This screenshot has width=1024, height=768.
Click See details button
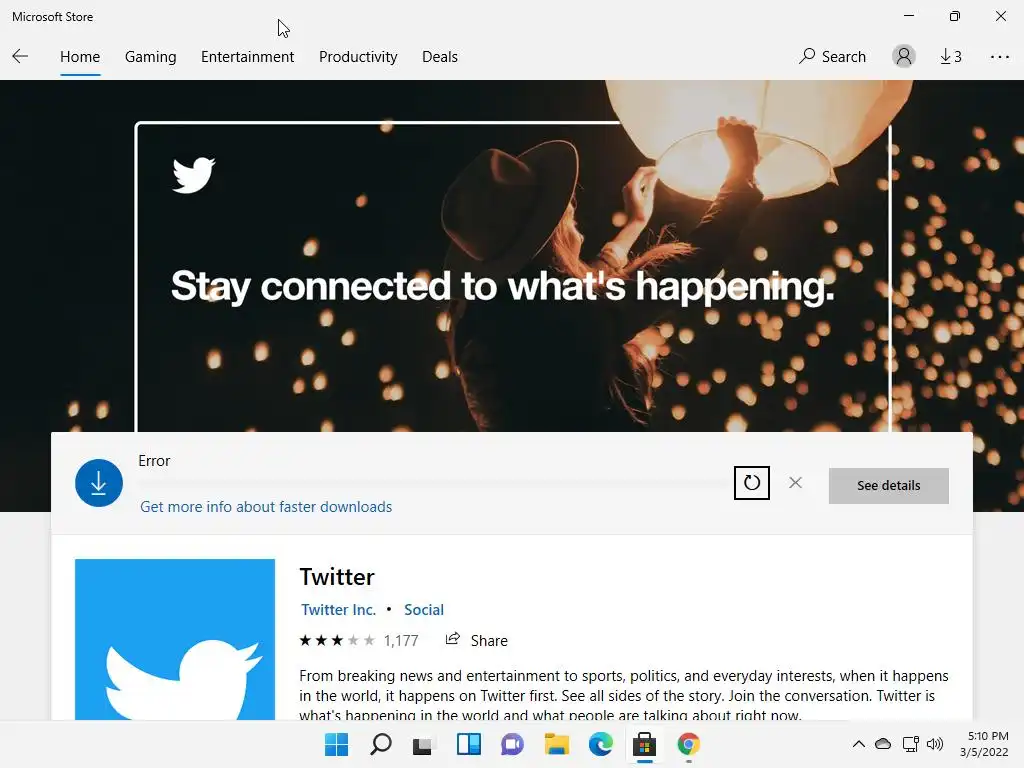(888, 485)
